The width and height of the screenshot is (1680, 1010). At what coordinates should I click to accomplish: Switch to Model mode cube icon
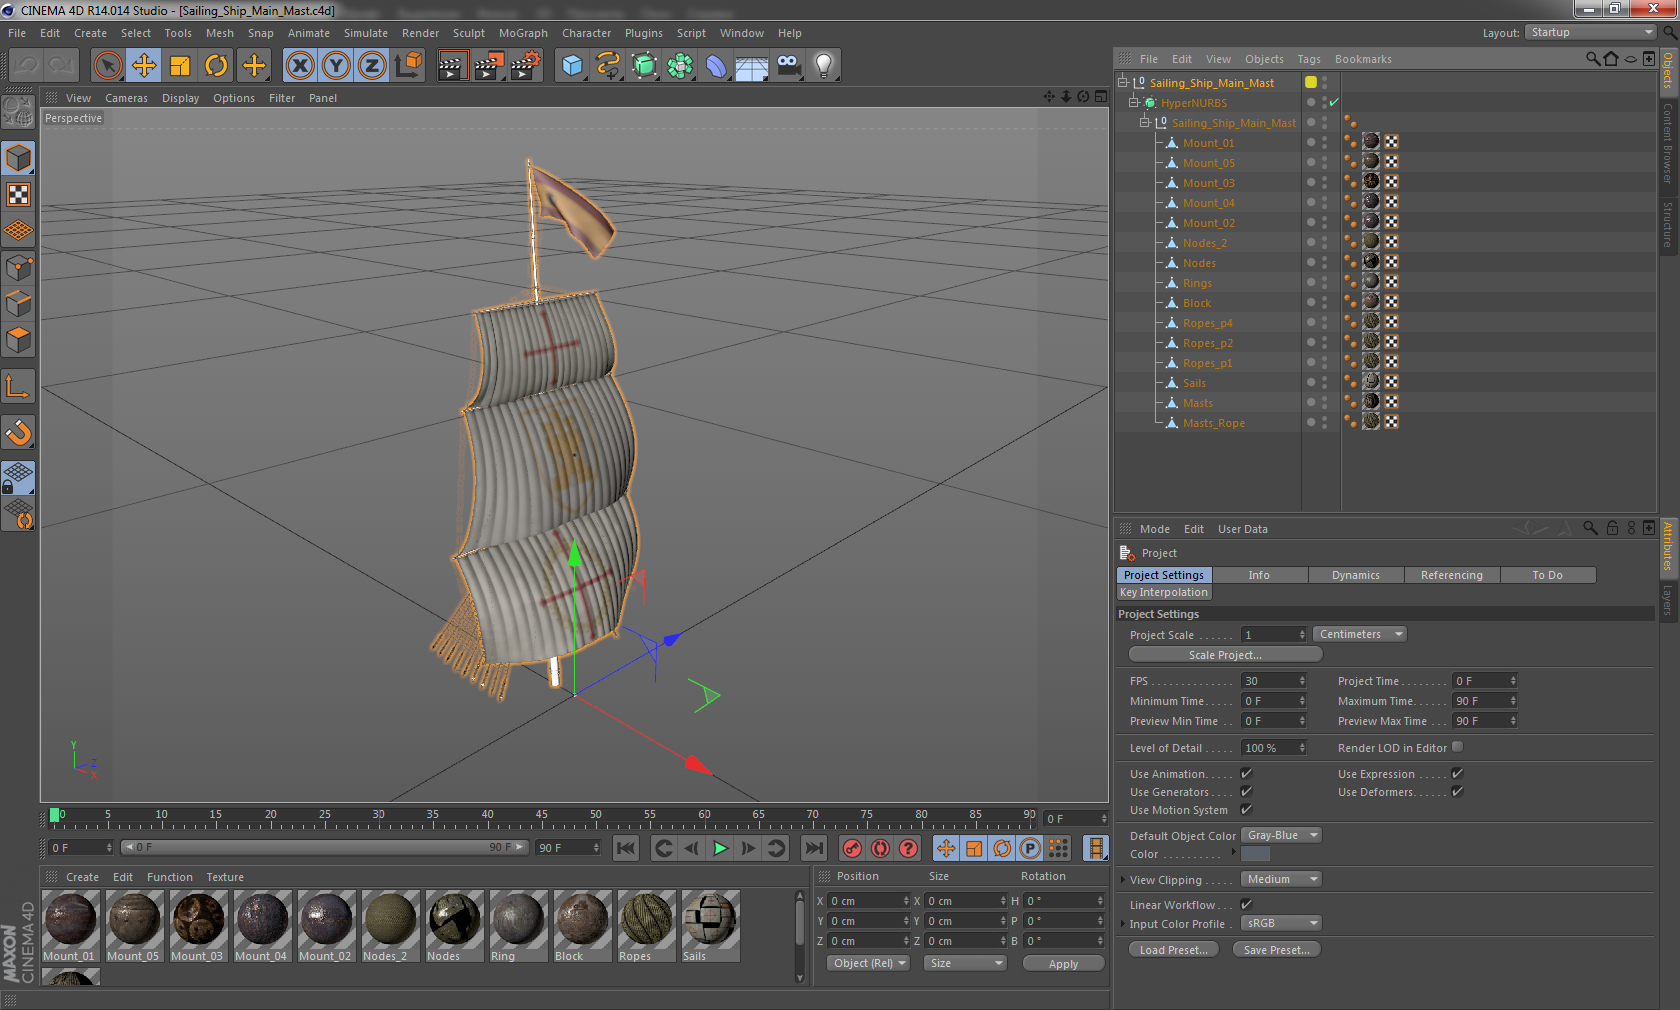click(x=18, y=158)
